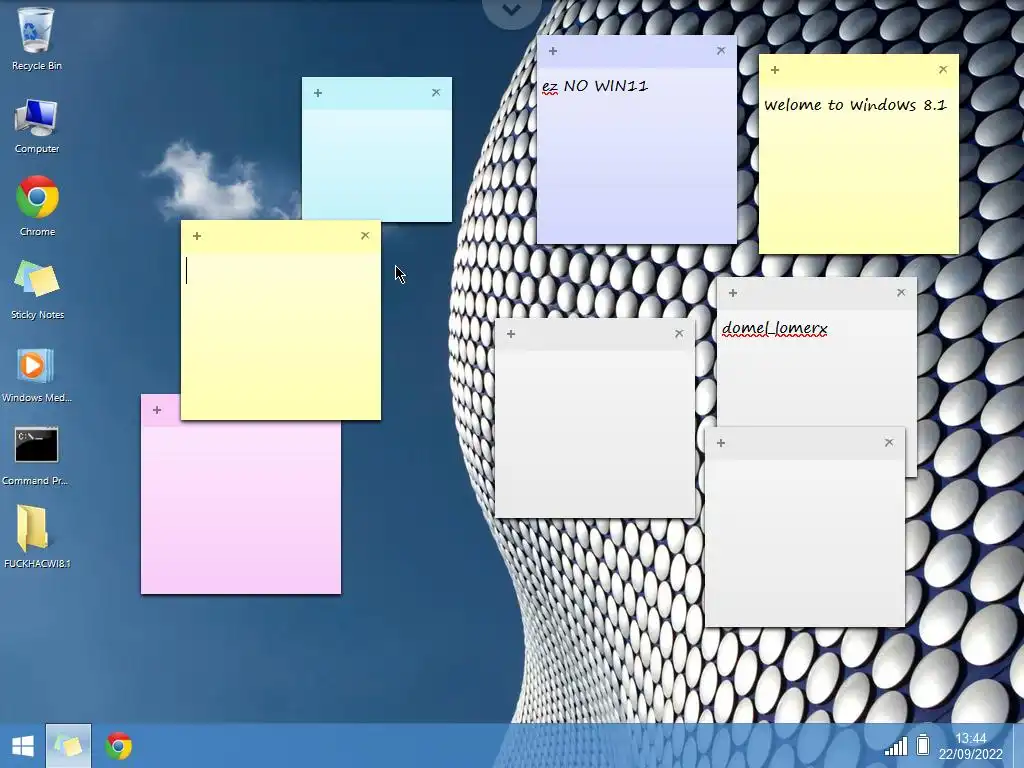1024x768 pixels.
Task: Add a new note from the 'welome to windows 8.1' note
Action: tap(775, 70)
